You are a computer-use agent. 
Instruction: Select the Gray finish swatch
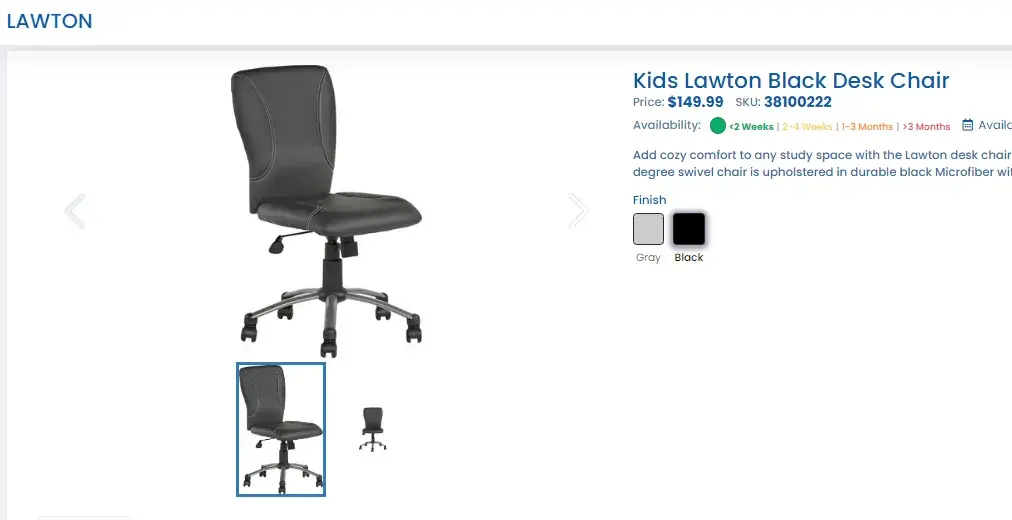(x=648, y=229)
